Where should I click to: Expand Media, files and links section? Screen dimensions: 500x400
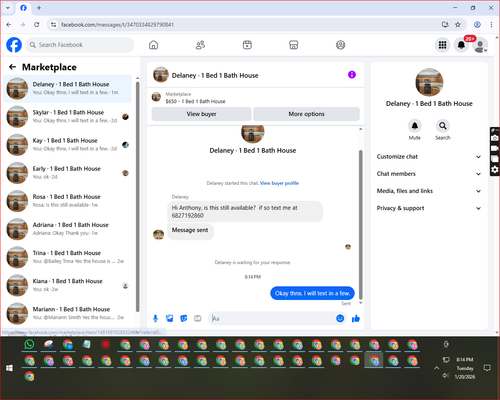(x=429, y=191)
